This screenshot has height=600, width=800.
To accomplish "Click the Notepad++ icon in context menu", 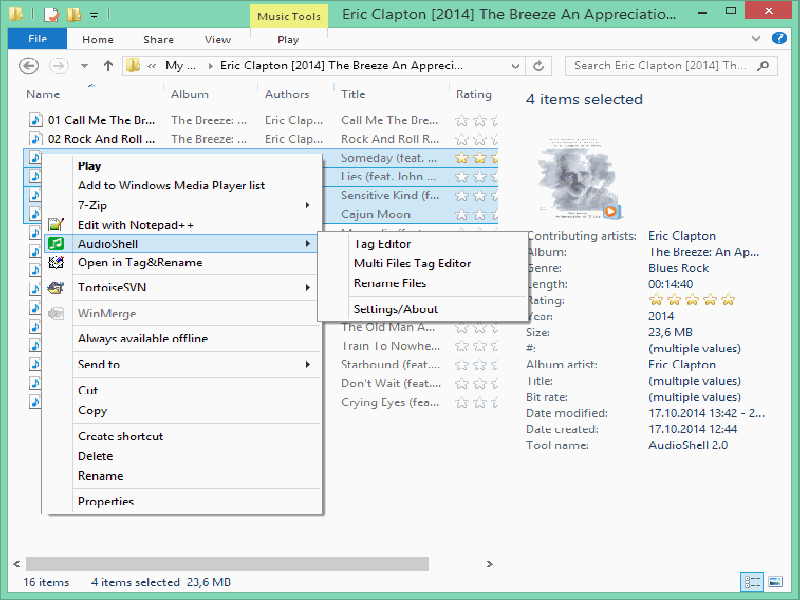I will [x=56, y=224].
